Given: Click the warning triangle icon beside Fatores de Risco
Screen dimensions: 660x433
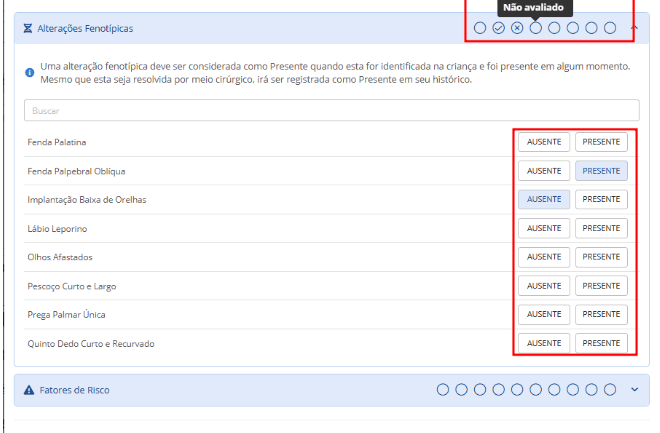Looking at the screenshot, I should 28,389.
